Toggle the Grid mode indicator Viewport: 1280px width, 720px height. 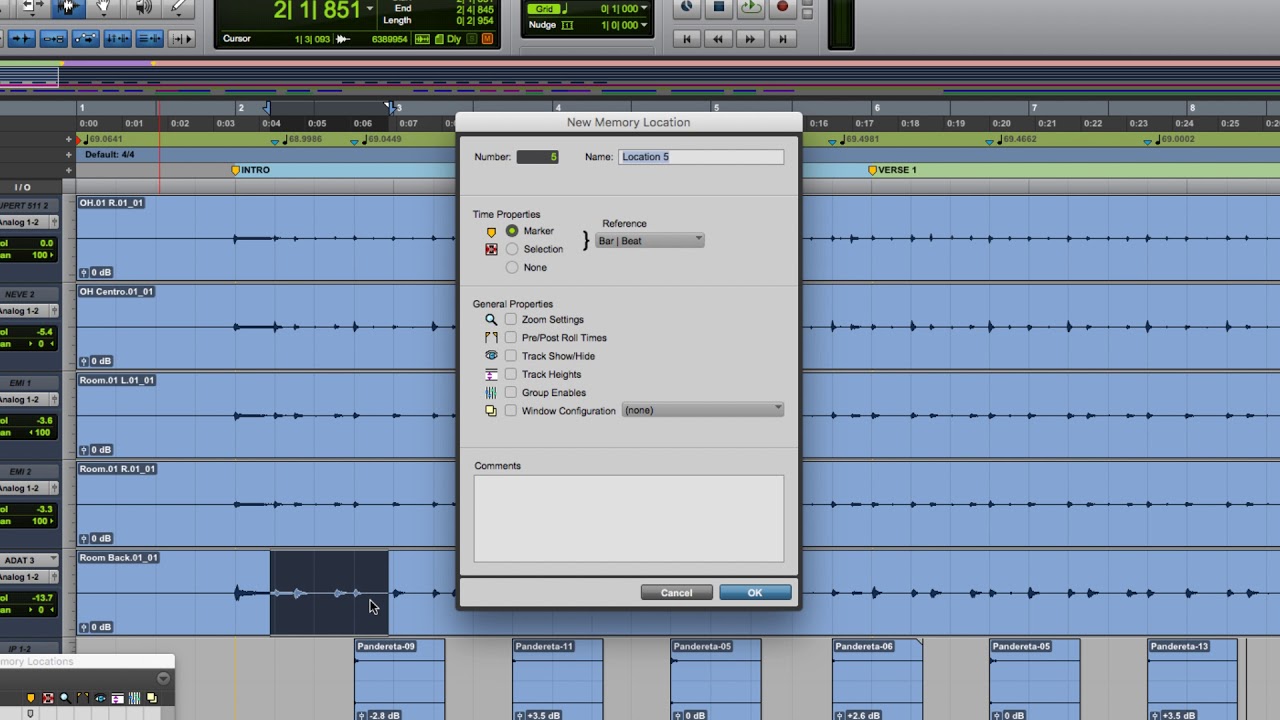(x=544, y=9)
